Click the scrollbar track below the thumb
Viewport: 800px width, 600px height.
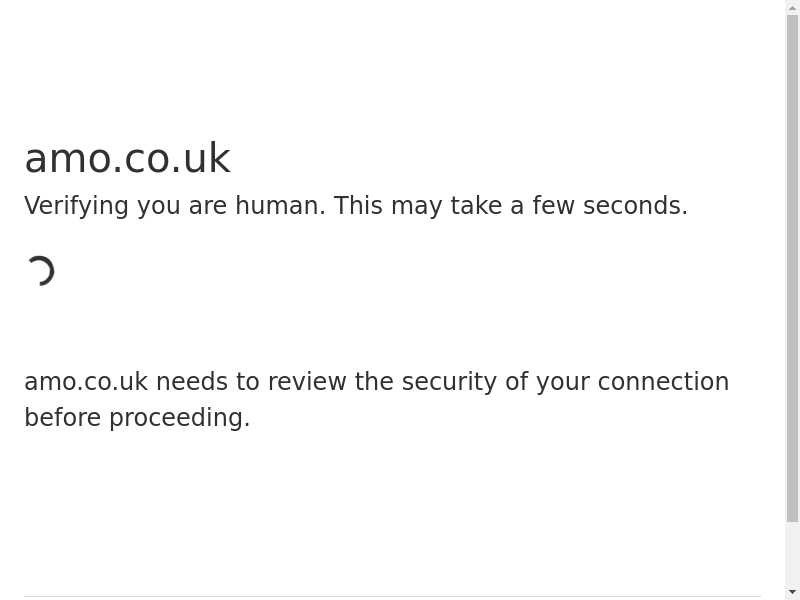(x=792, y=553)
